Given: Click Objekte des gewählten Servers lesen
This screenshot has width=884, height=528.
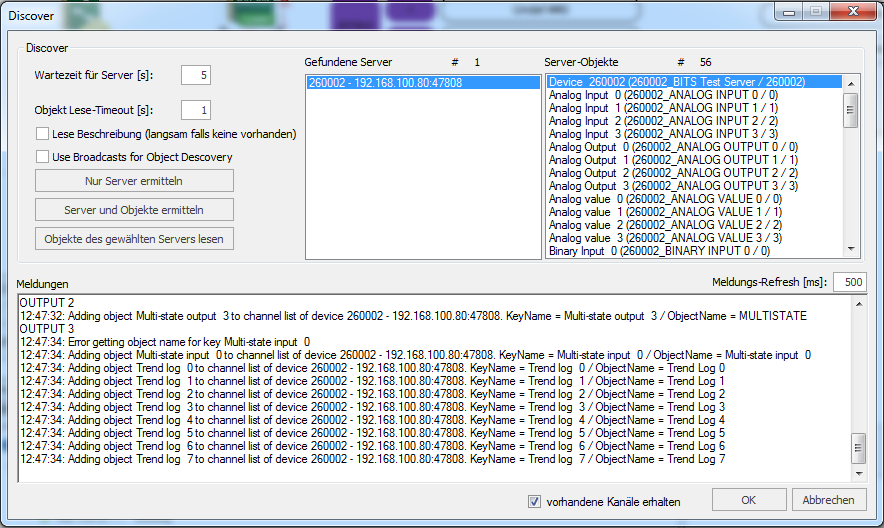Looking at the screenshot, I should click(134, 239).
